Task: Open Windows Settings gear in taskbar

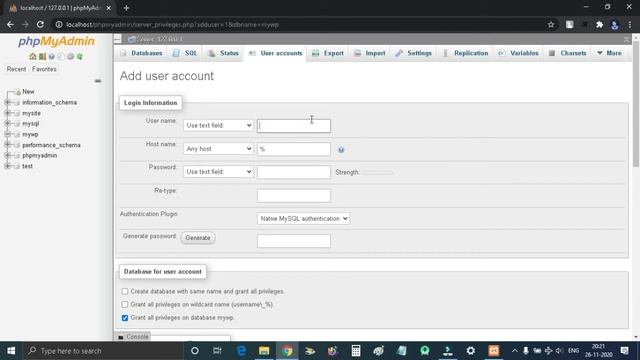Action: (x=471, y=351)
